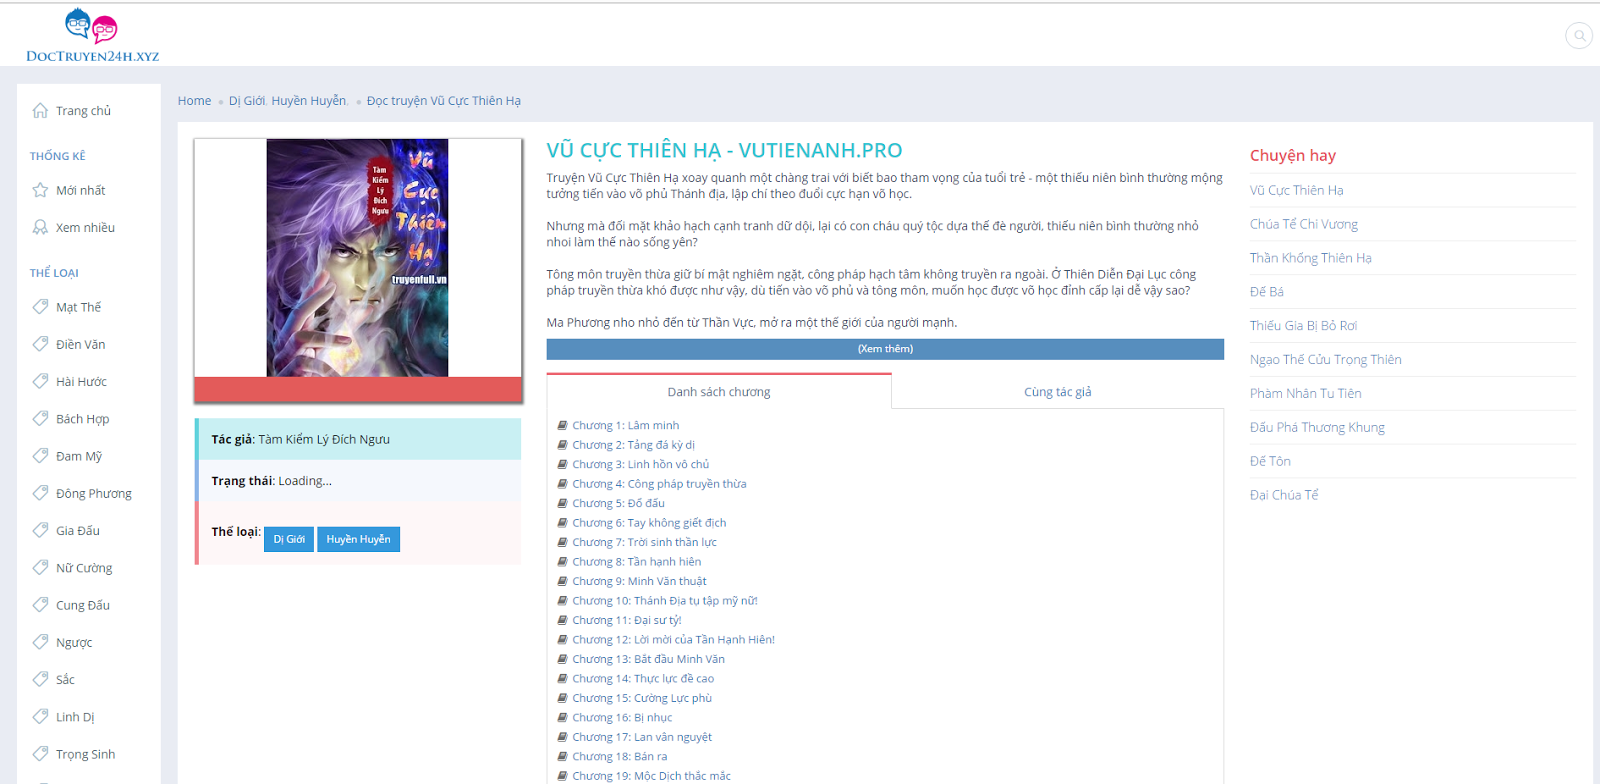The image size is (1600, 784).
Task: Click the tag icon beside Mạt Thế
Action: tap(40, 306)
